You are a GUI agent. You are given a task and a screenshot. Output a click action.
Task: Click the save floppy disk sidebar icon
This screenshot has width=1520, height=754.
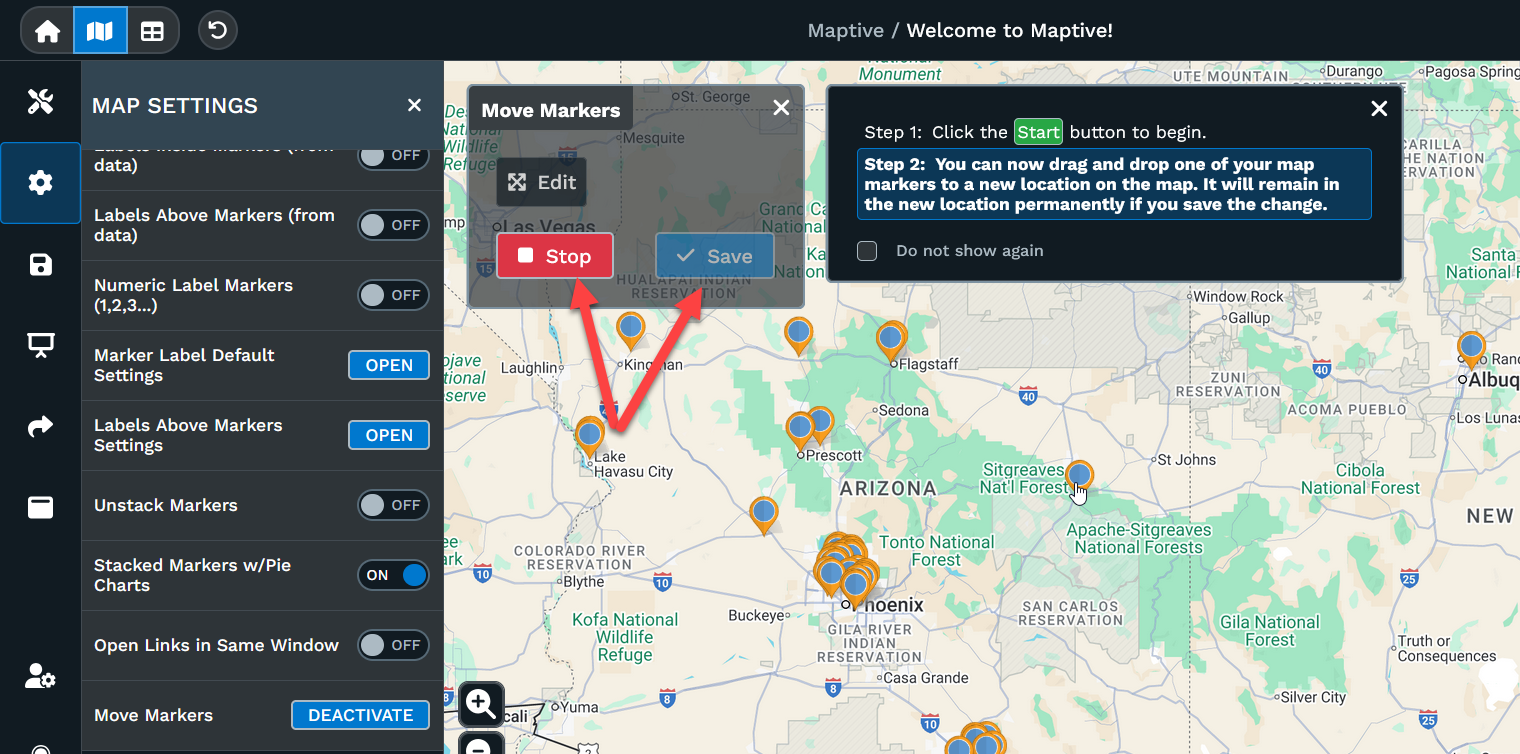click(x=40, y=265)
